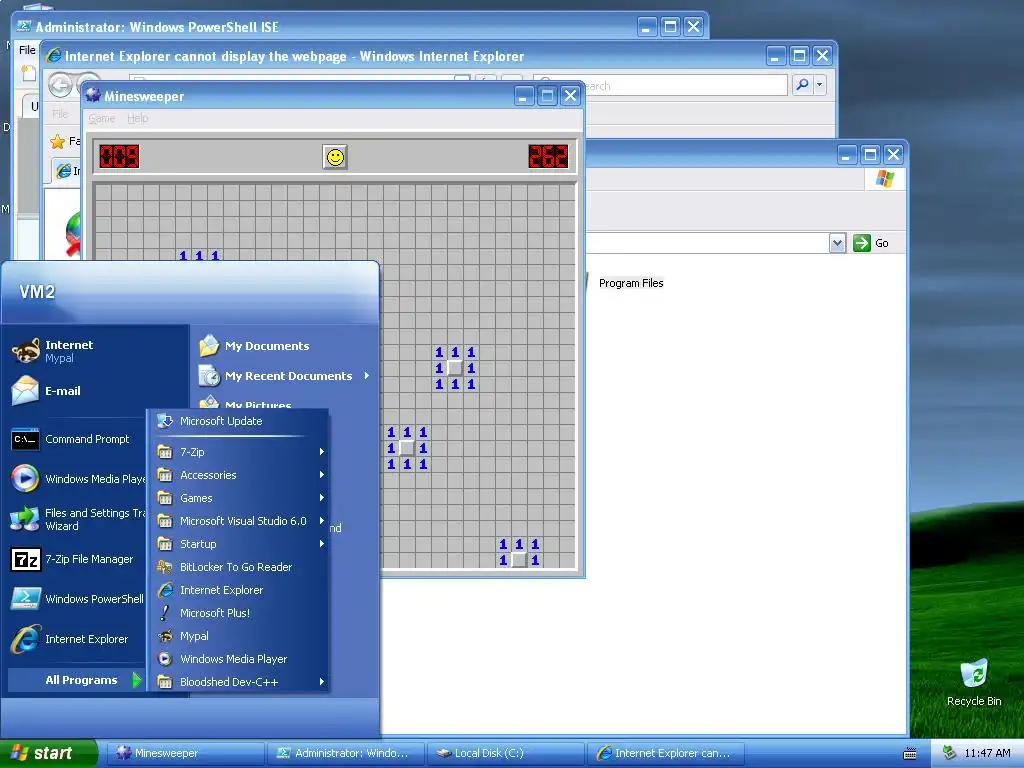Open My Documents folder
The width and height of the screenshot is (1024, 768).
pos(255,345)
